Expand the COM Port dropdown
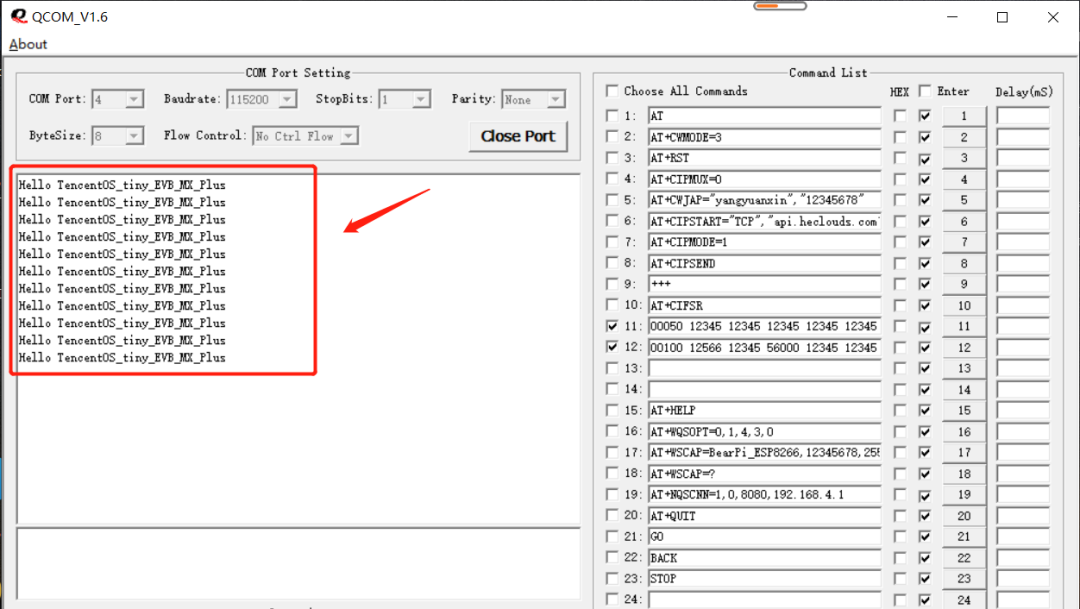Viewport: 1080px width, 609px height. pyautogui.click(x=134, y=99)
